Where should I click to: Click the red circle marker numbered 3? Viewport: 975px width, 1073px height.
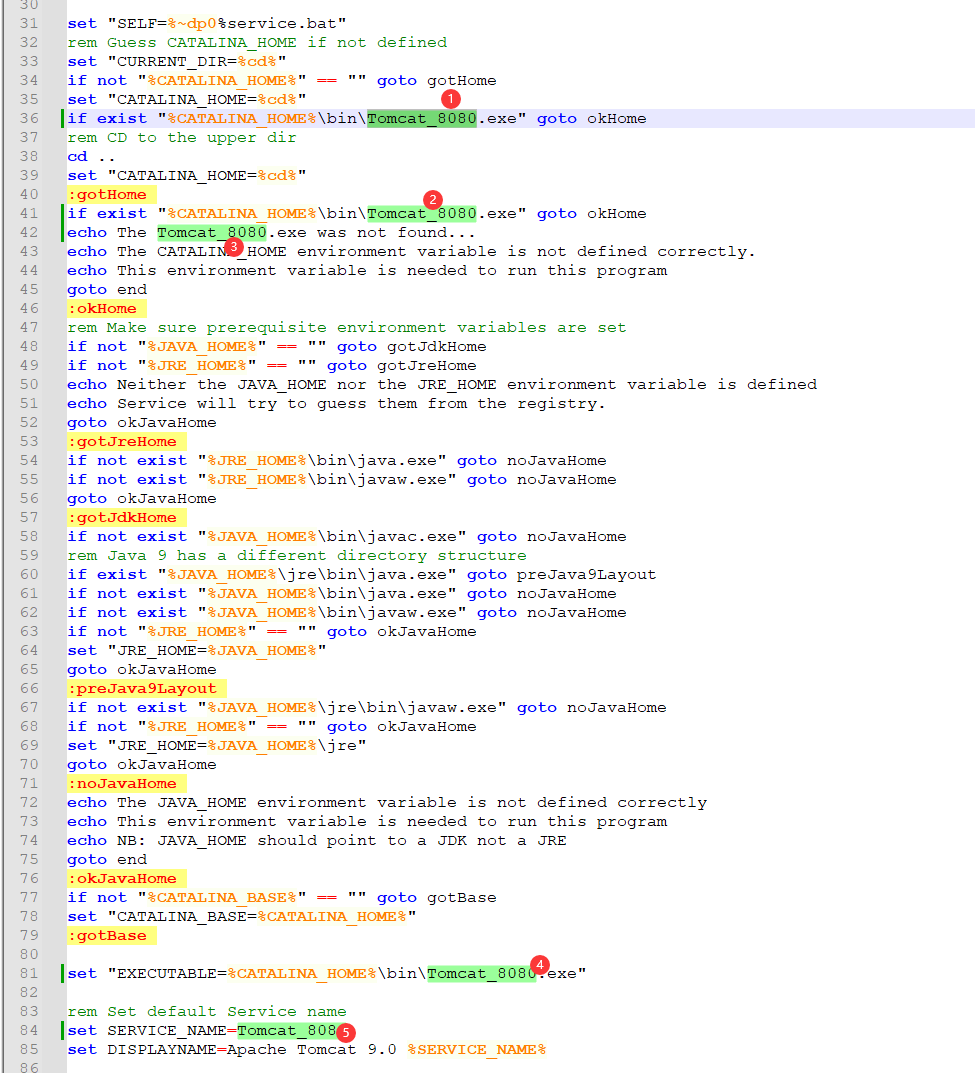click(x=233, y=246)
